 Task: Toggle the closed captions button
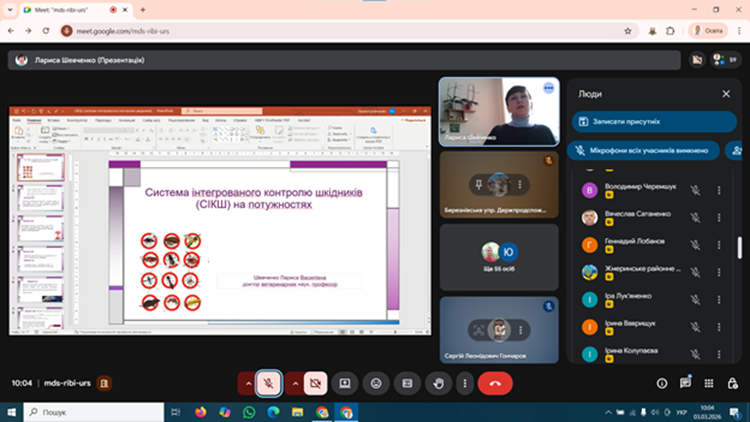pos(407,383)
